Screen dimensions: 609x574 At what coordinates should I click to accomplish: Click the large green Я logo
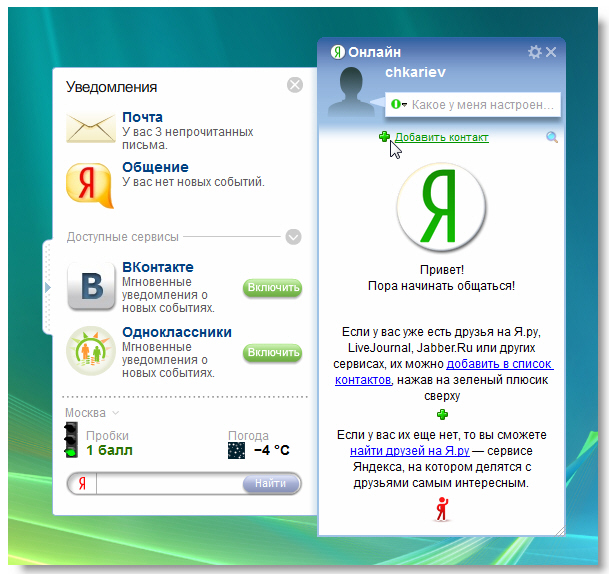(441, 207)
